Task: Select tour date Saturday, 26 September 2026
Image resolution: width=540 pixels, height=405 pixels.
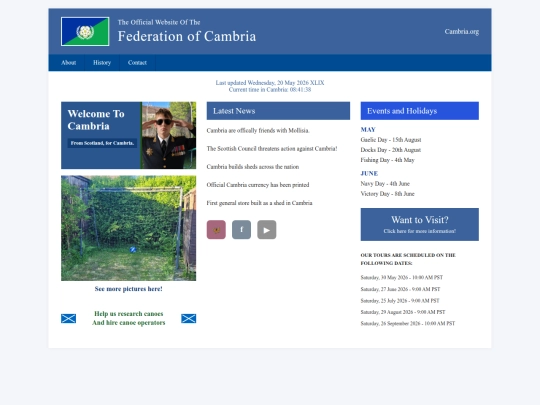Action: (x=408, y=323)
